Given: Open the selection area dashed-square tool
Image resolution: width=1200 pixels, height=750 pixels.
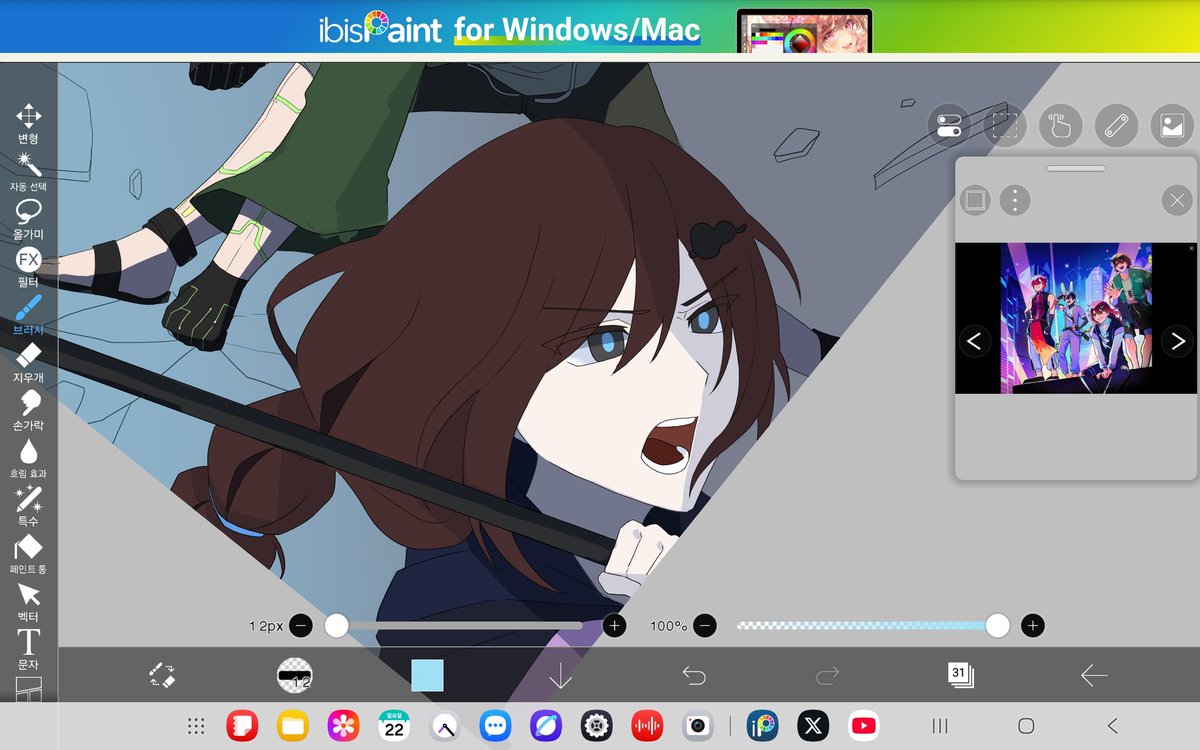Looking at the screenshot, I should pos(1005,125).
